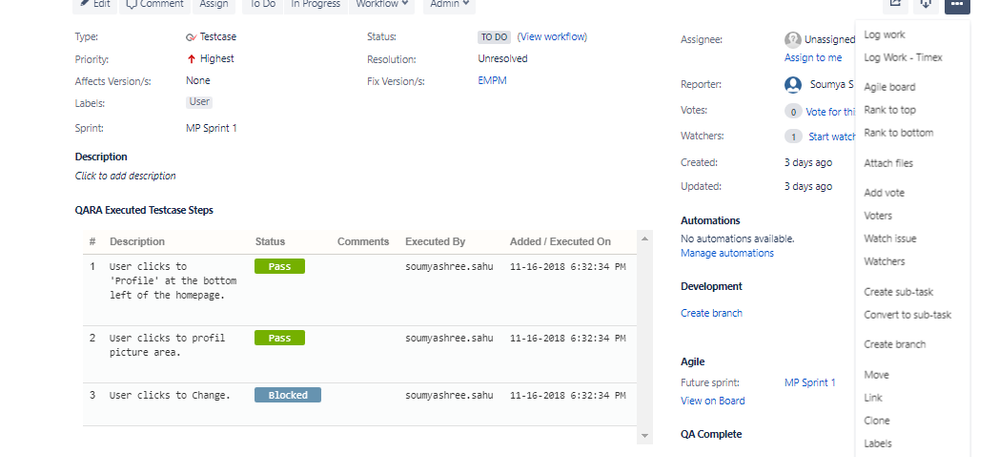This screenshot has height=457, width=999.
Task: Select Clone from the menu
Action: coord(877,421)
